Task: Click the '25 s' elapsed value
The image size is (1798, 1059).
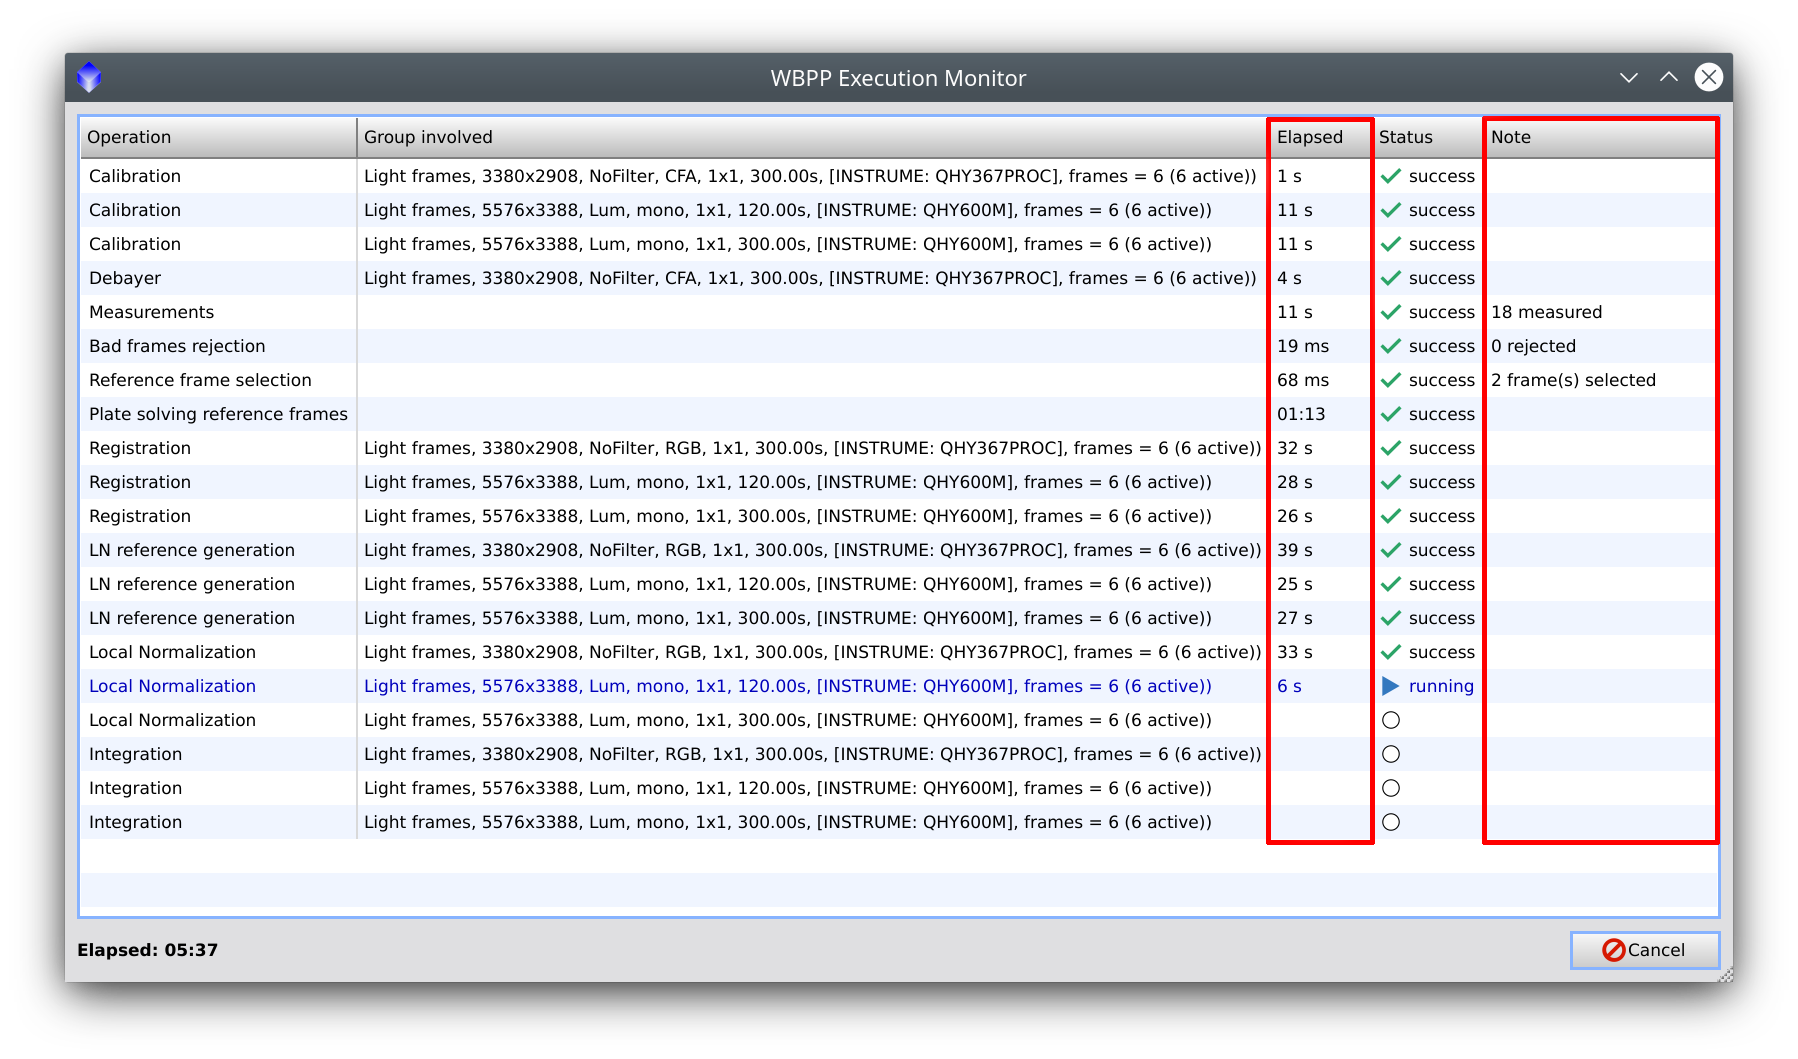Action: point(1294,584)
